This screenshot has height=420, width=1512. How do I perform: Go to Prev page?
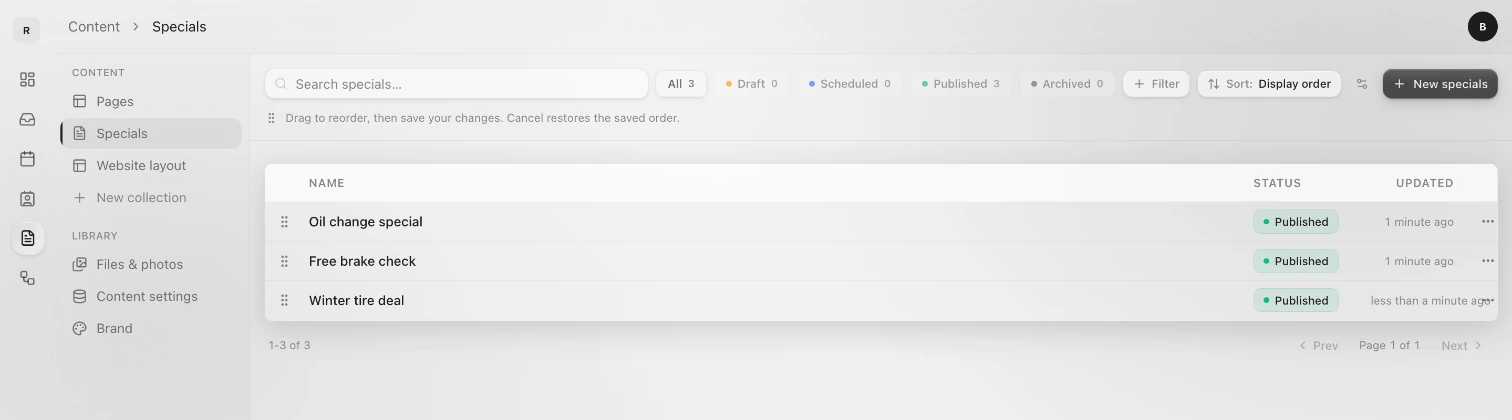coord(1318,345)
